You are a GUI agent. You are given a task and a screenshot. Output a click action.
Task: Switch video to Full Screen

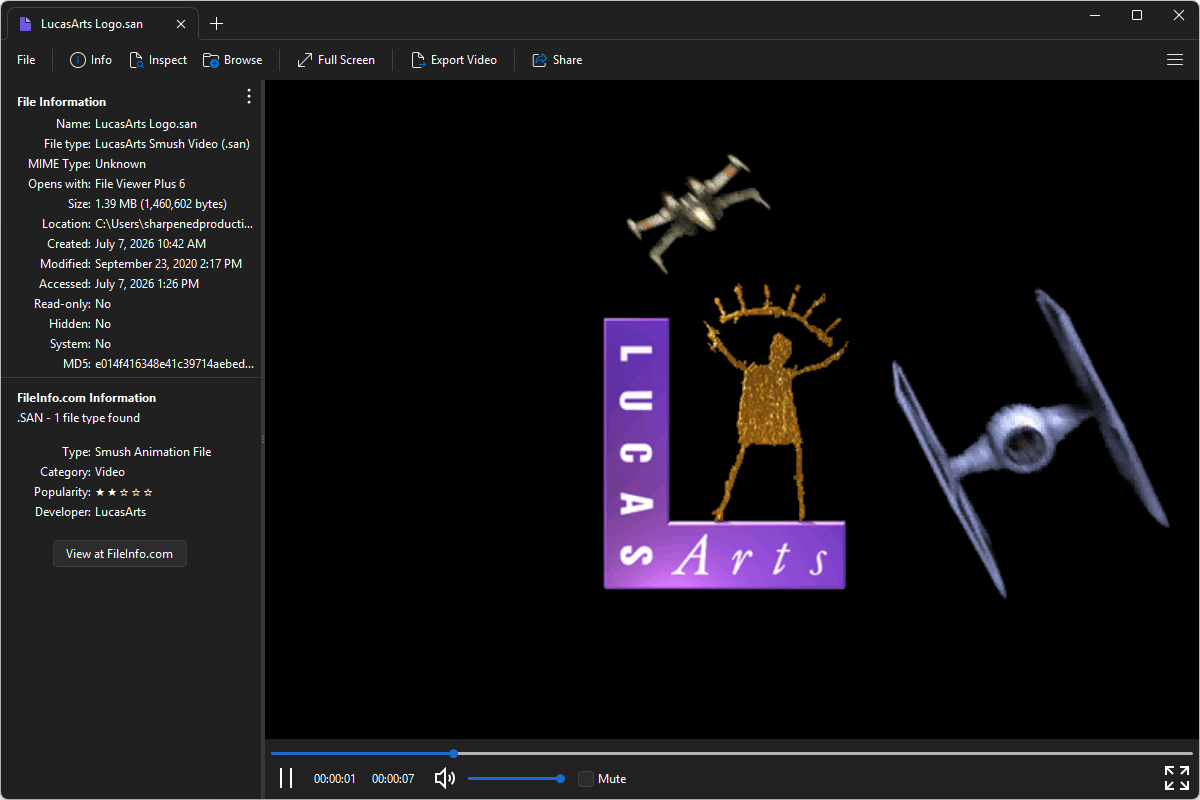tap(336, 60)
